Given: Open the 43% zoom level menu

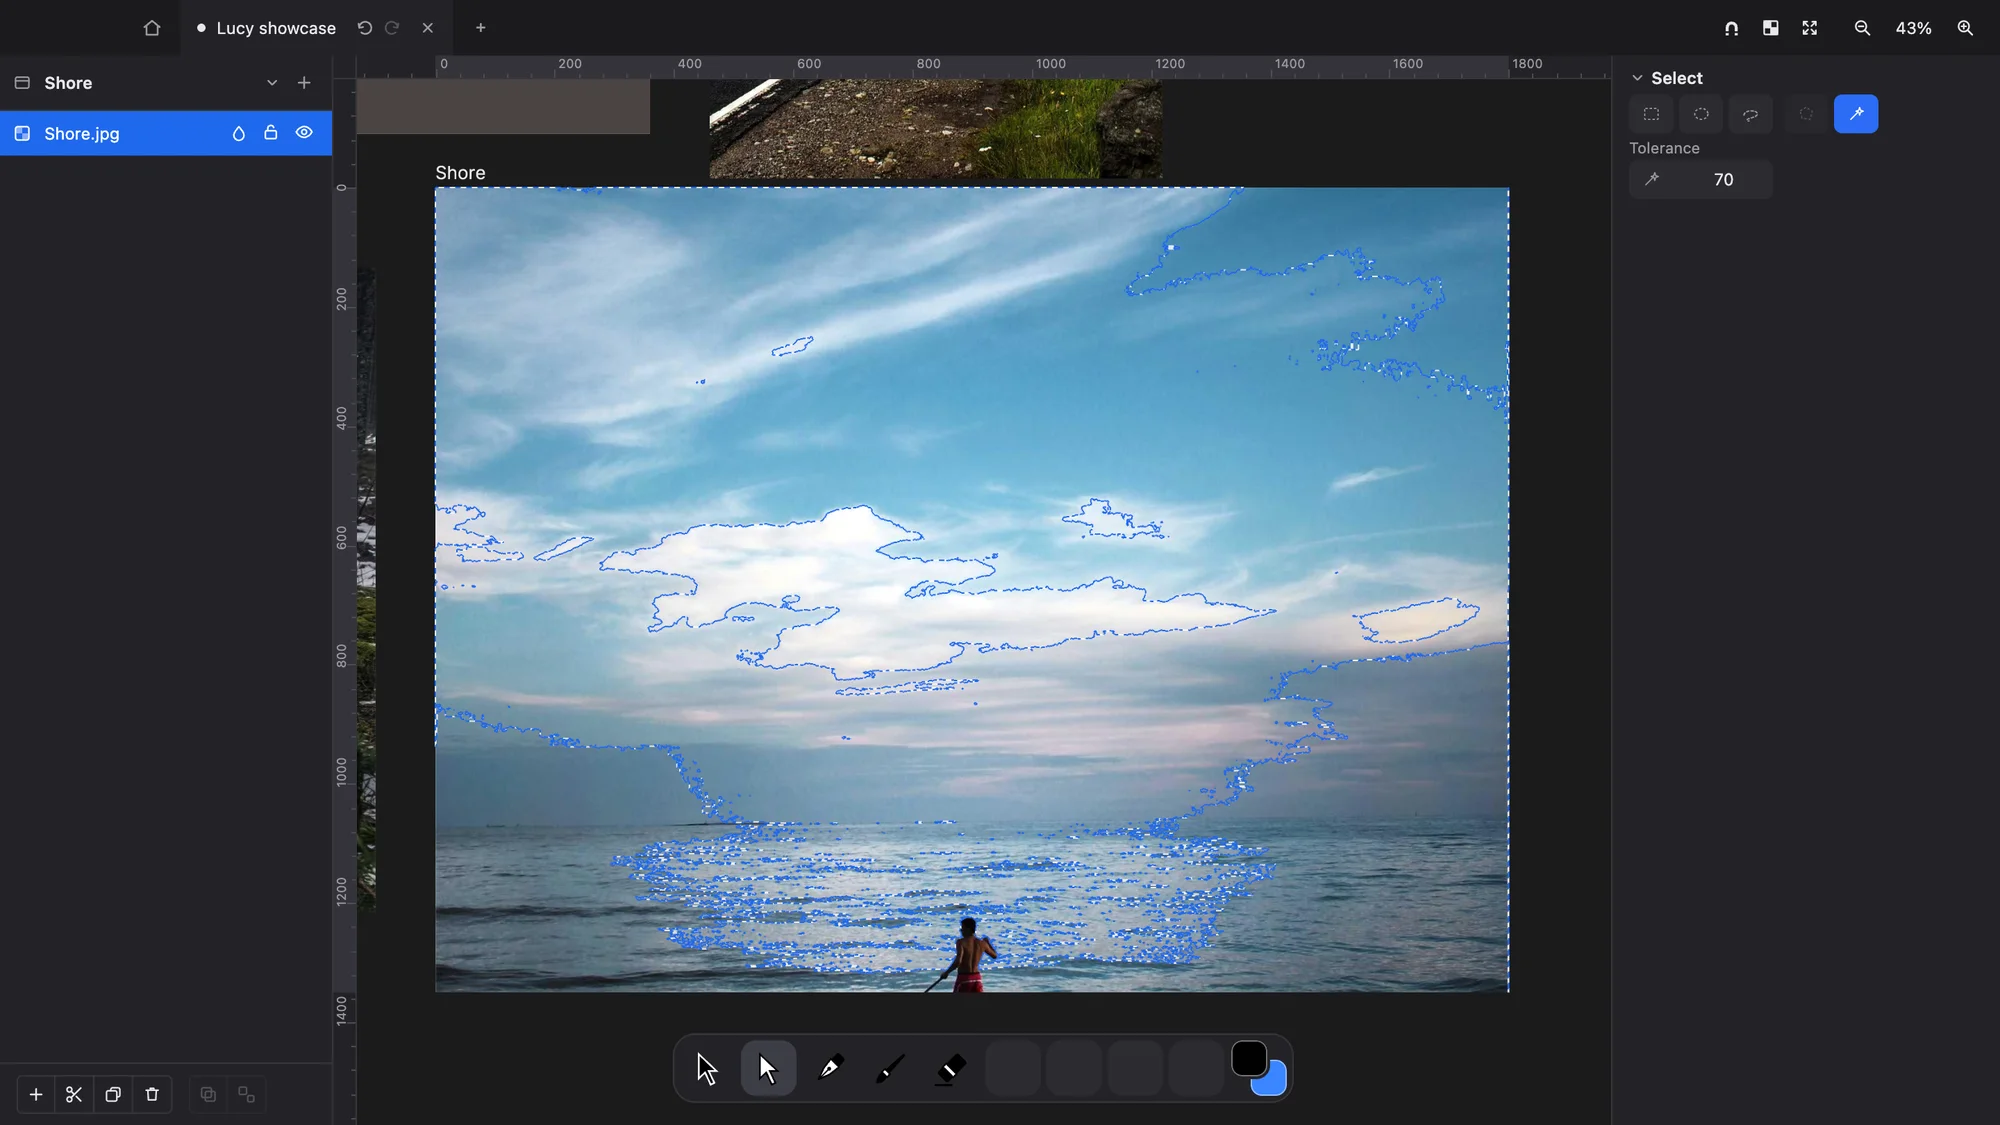Looking at the screenshot, I should coord(1913,28).
